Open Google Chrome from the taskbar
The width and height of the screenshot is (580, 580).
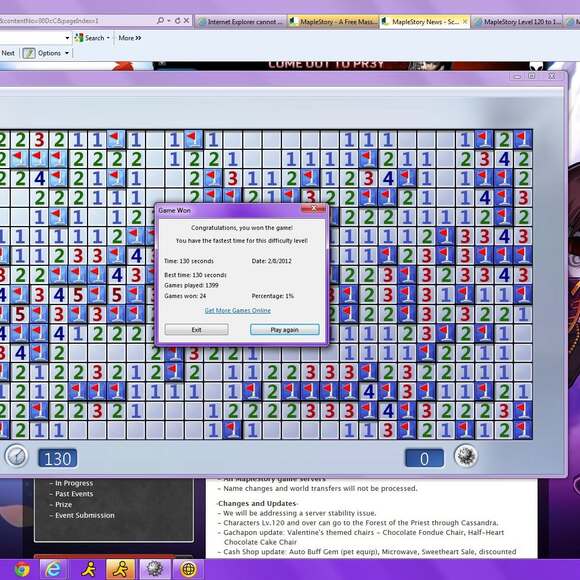22,569
